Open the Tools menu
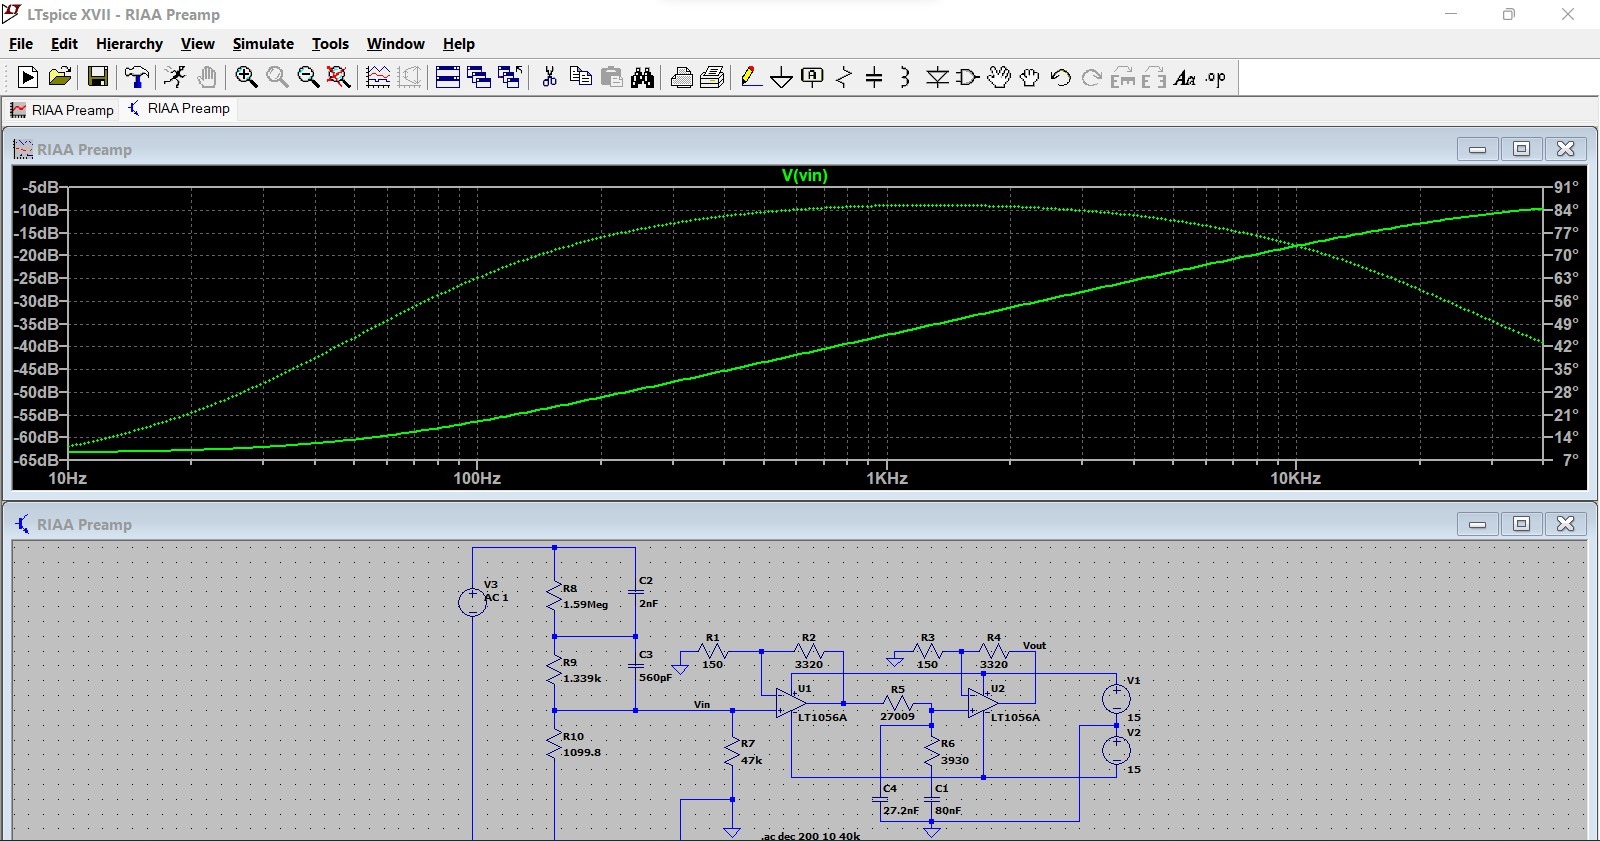The height and width of the screenshot is (841, 1600). pos(330,44)
